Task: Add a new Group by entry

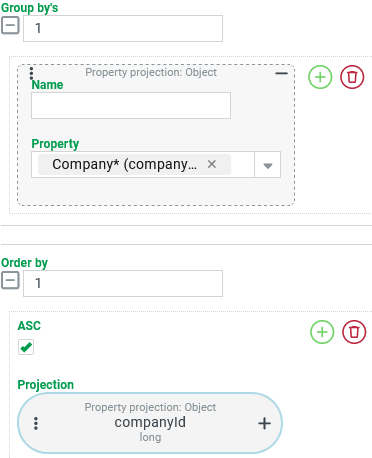Action: (x=320, y=77)
